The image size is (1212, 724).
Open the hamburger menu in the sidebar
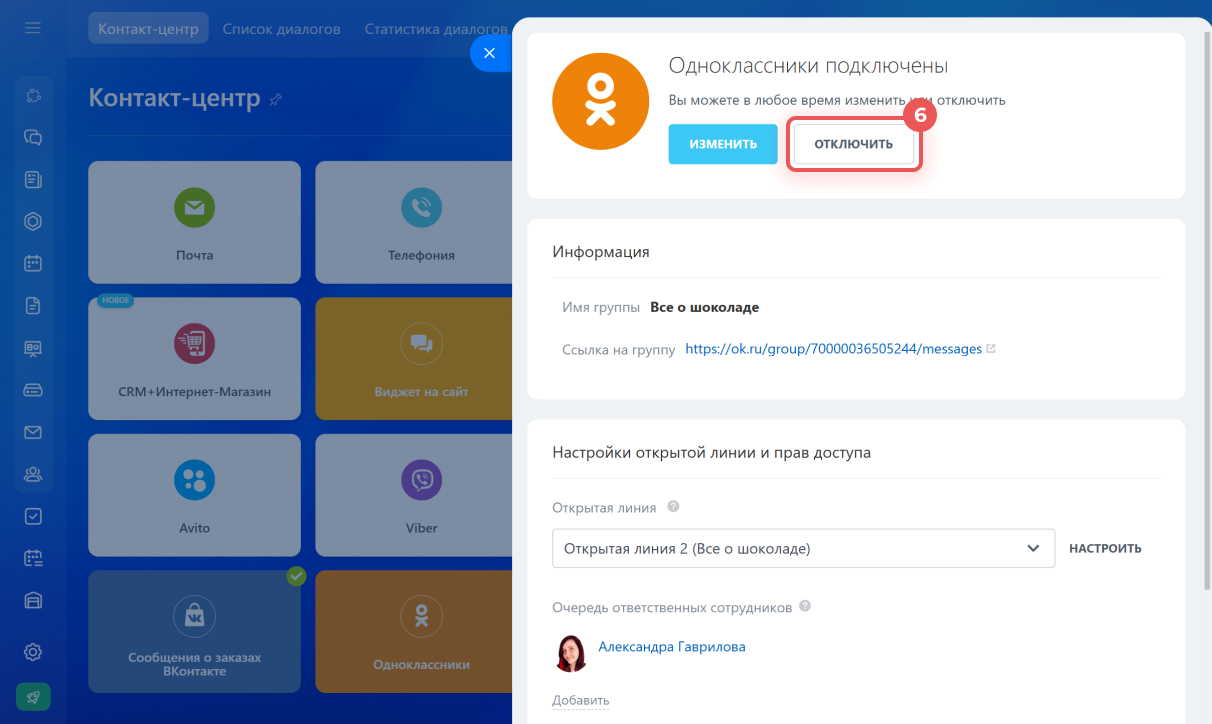click(33, 28)
